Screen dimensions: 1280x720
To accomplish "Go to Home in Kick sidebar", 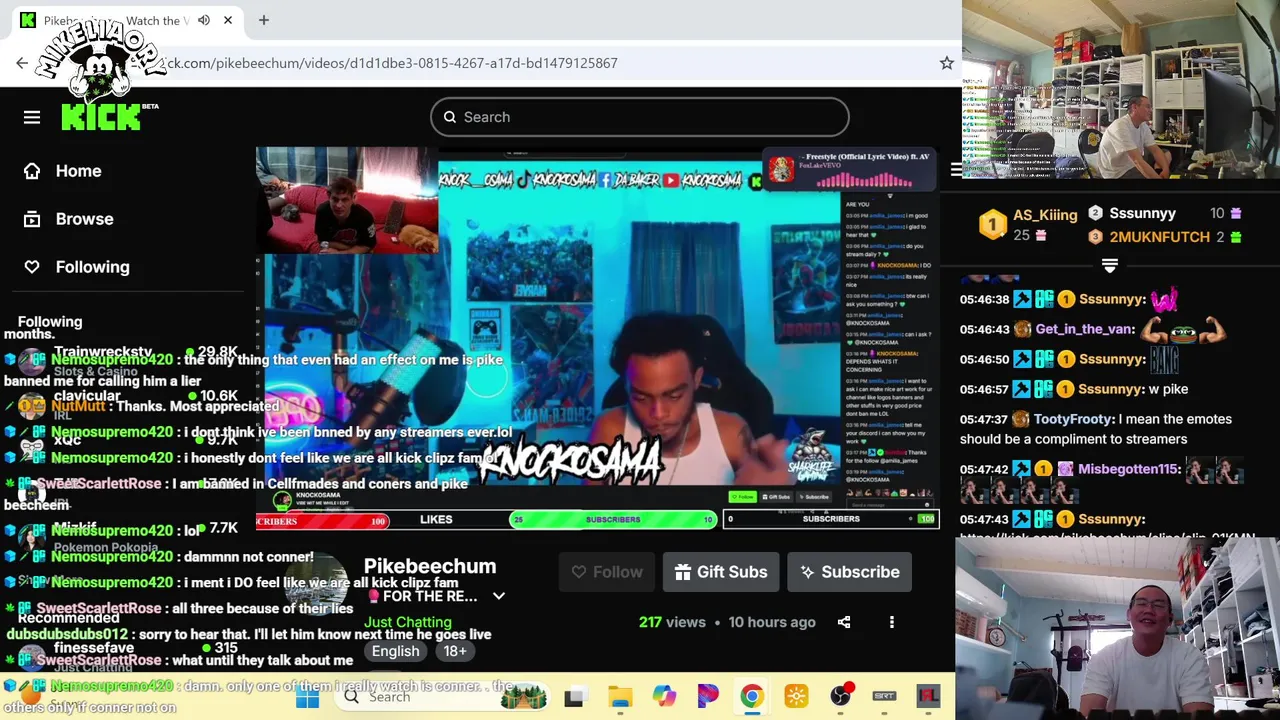I will point(64,171).
